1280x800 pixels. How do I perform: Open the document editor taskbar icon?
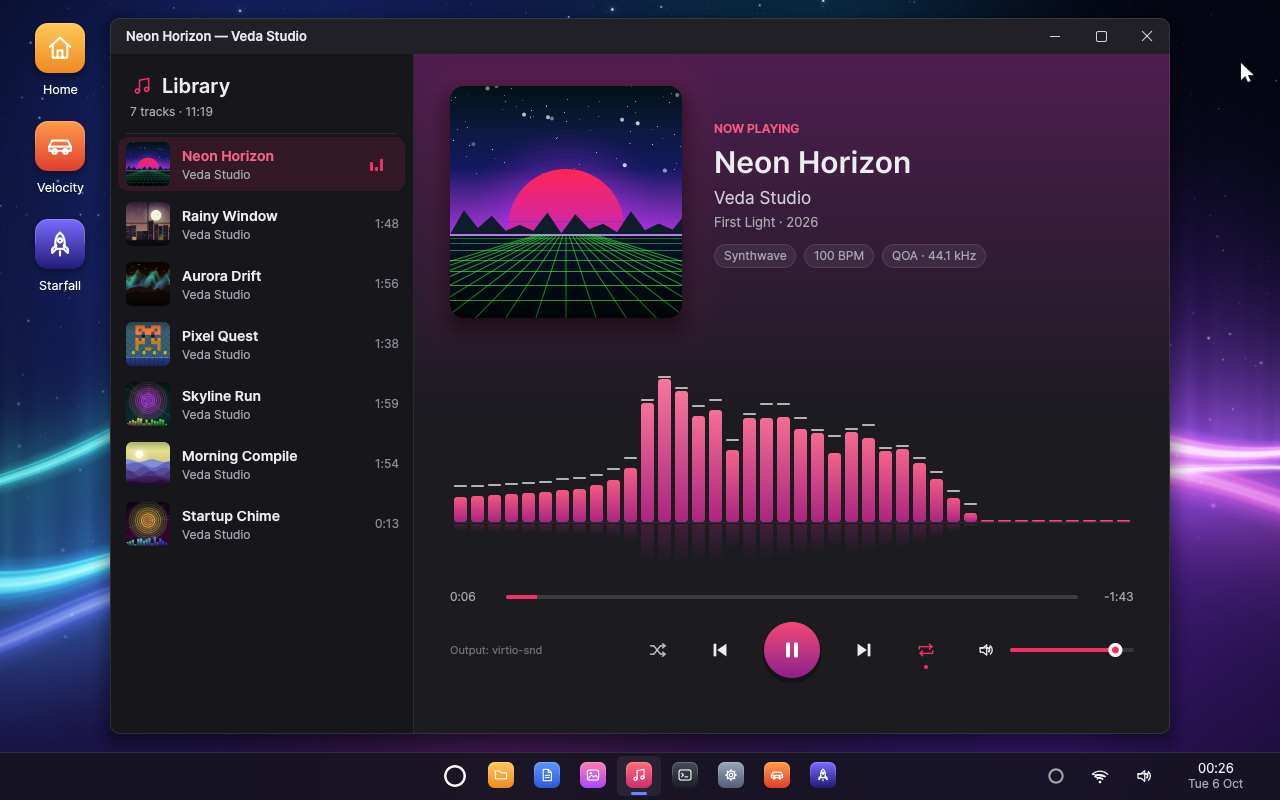(547, 775)
